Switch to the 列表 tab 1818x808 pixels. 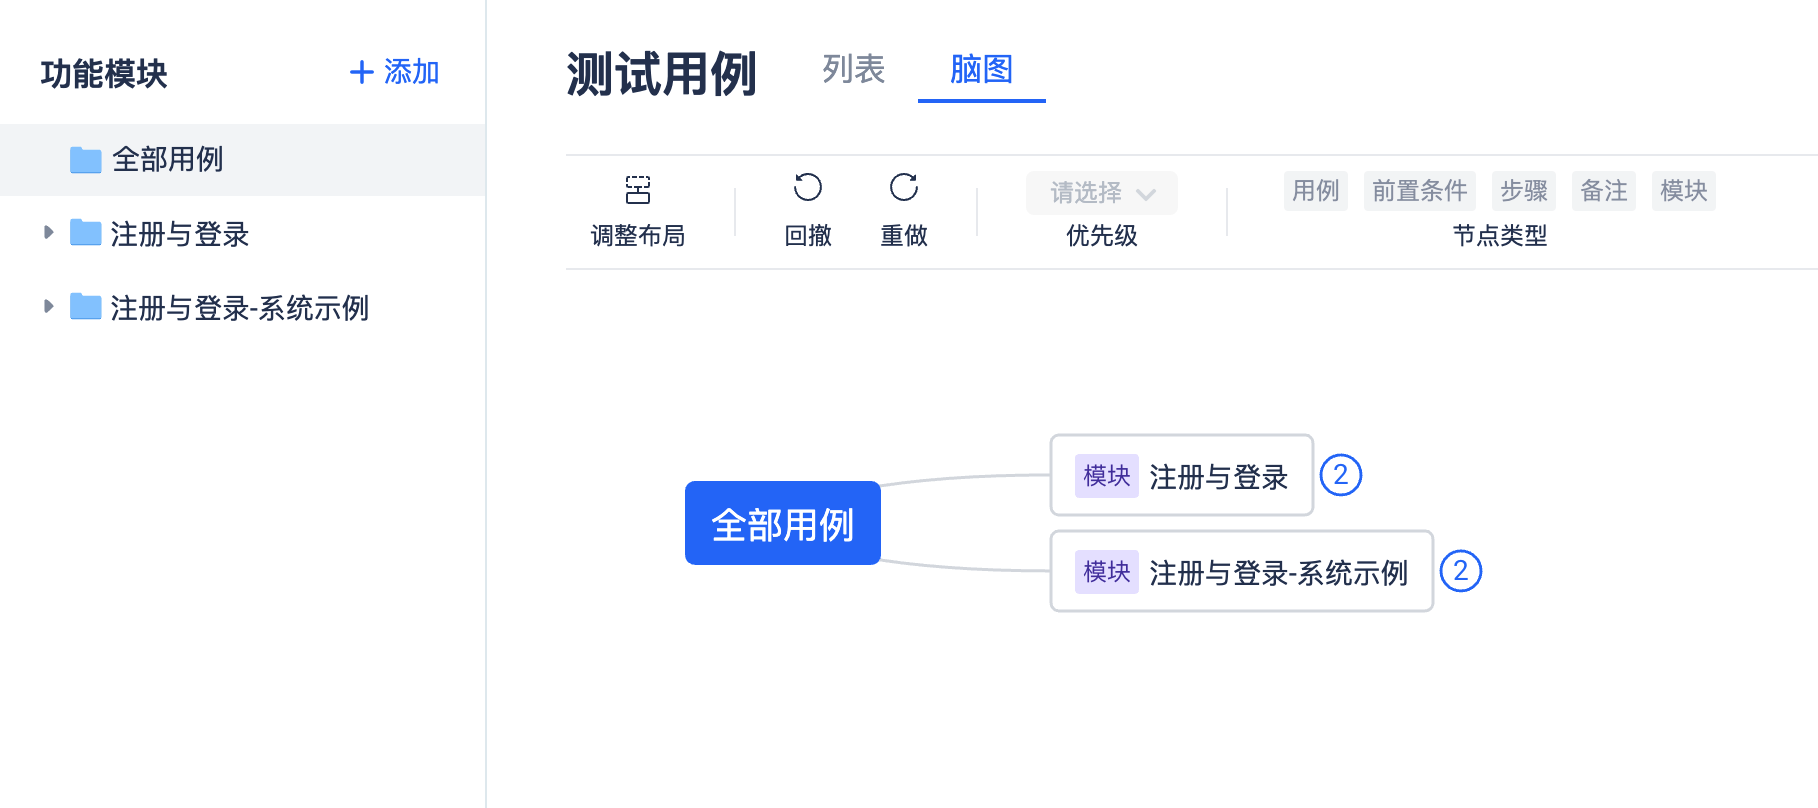click(854, 69)
